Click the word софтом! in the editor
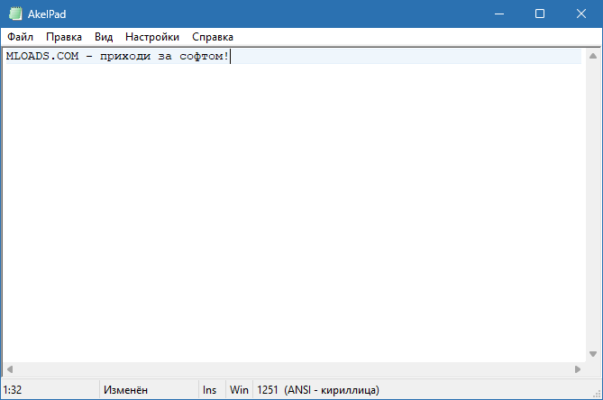The image size is (603, 400). pyautogui.click(x=204, y=56)
